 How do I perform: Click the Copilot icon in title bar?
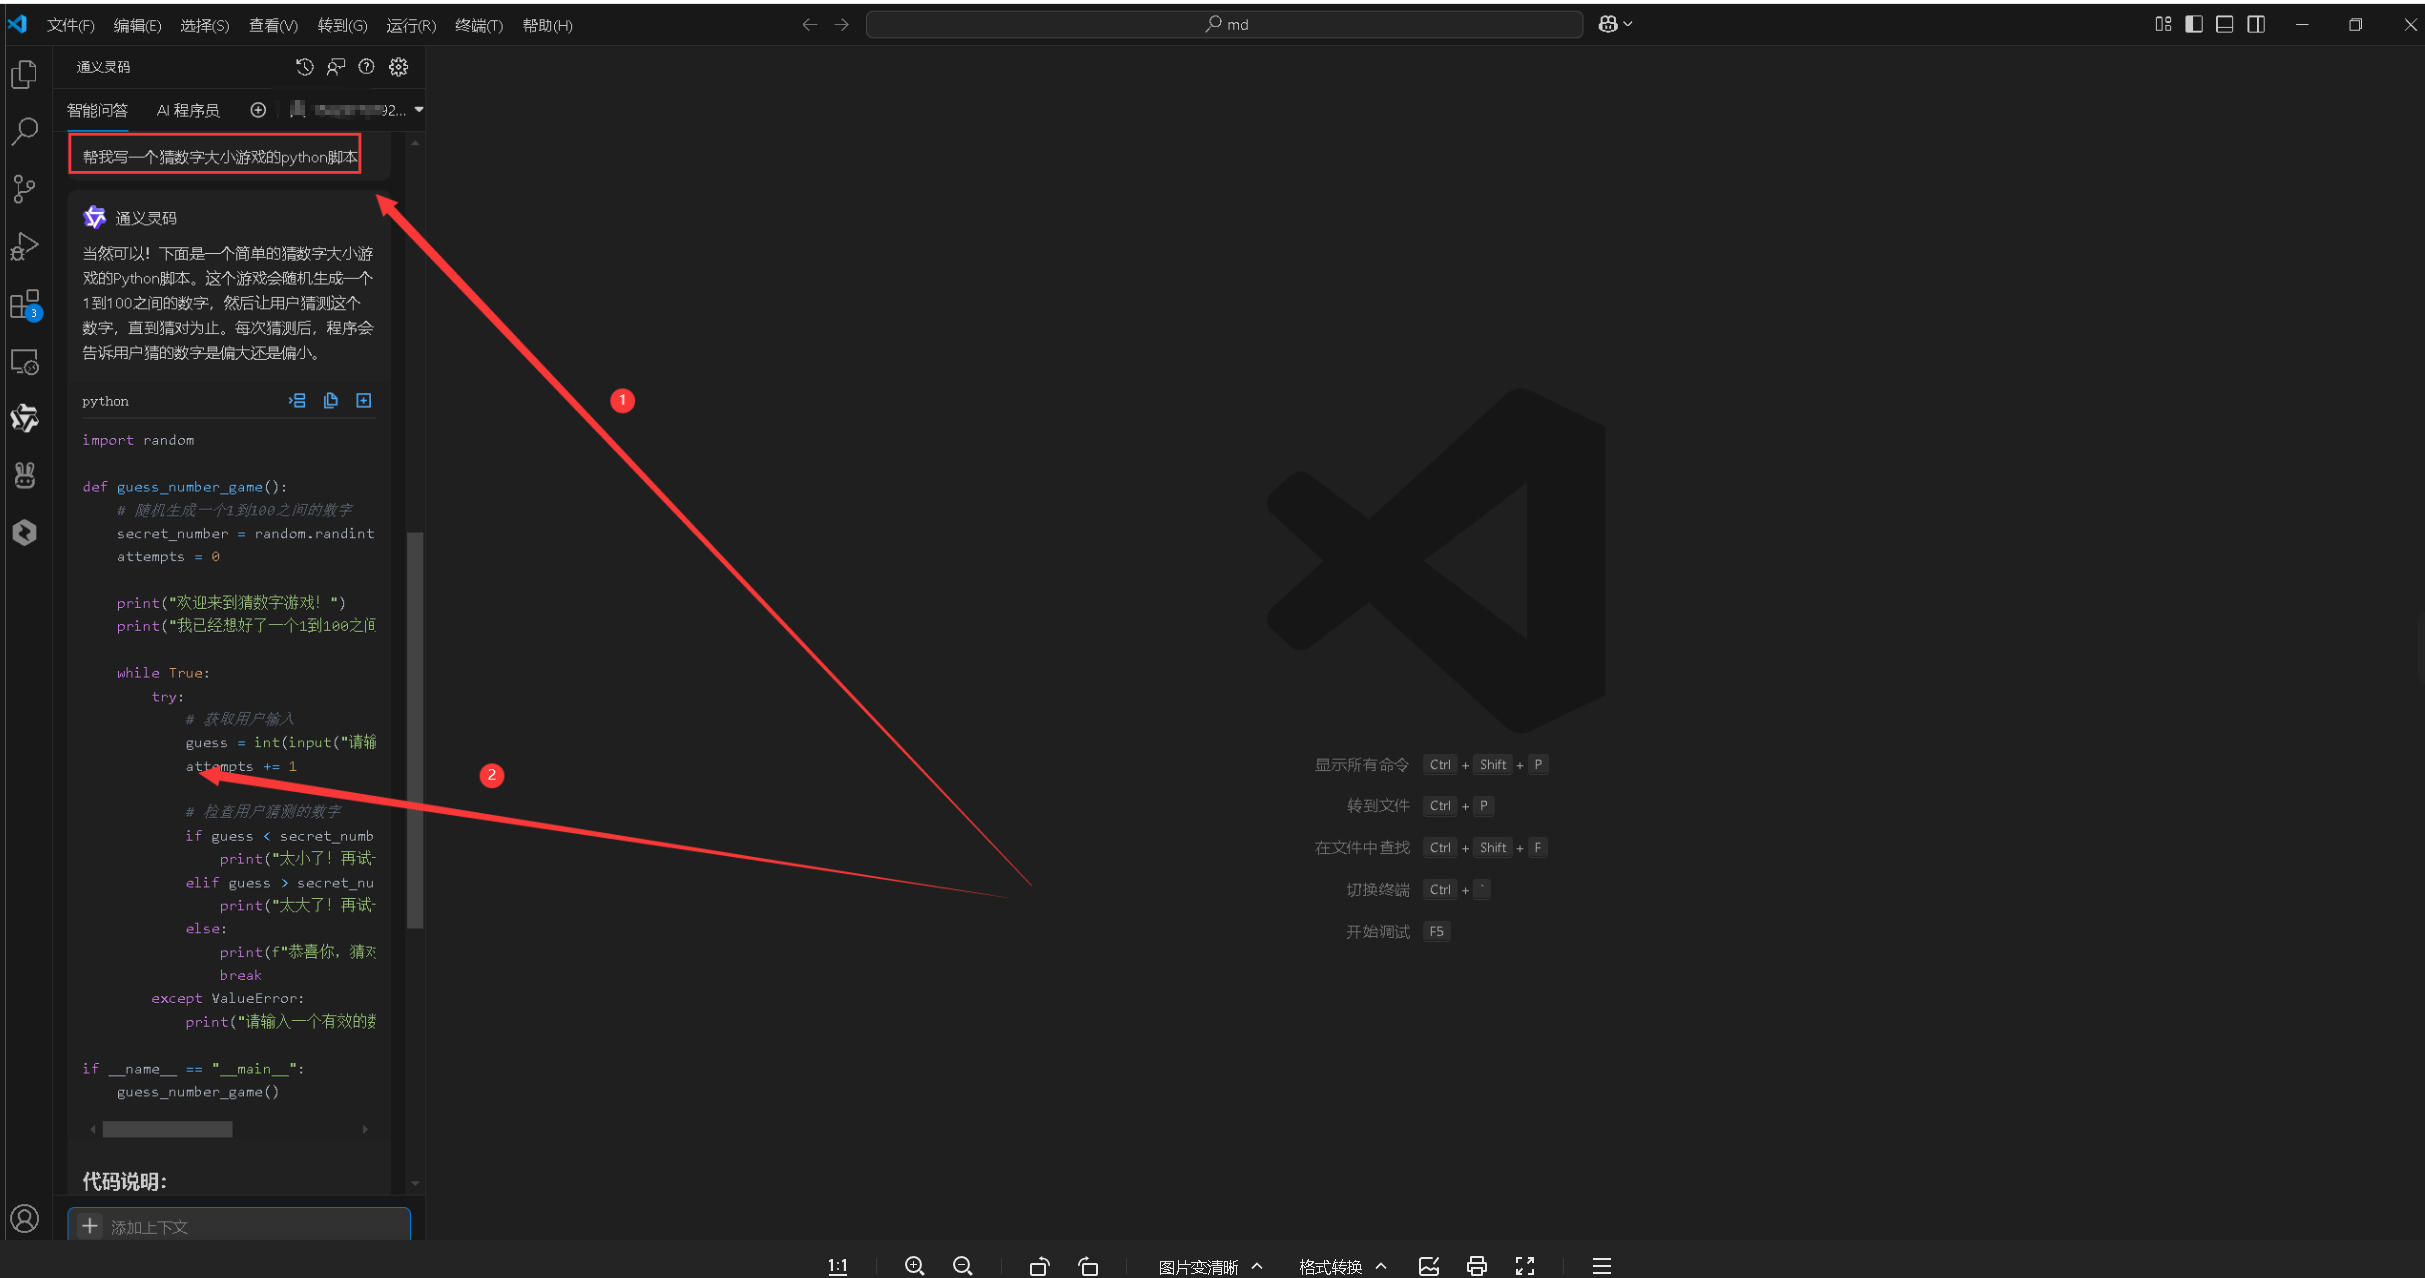click(x=1608, y=24)
